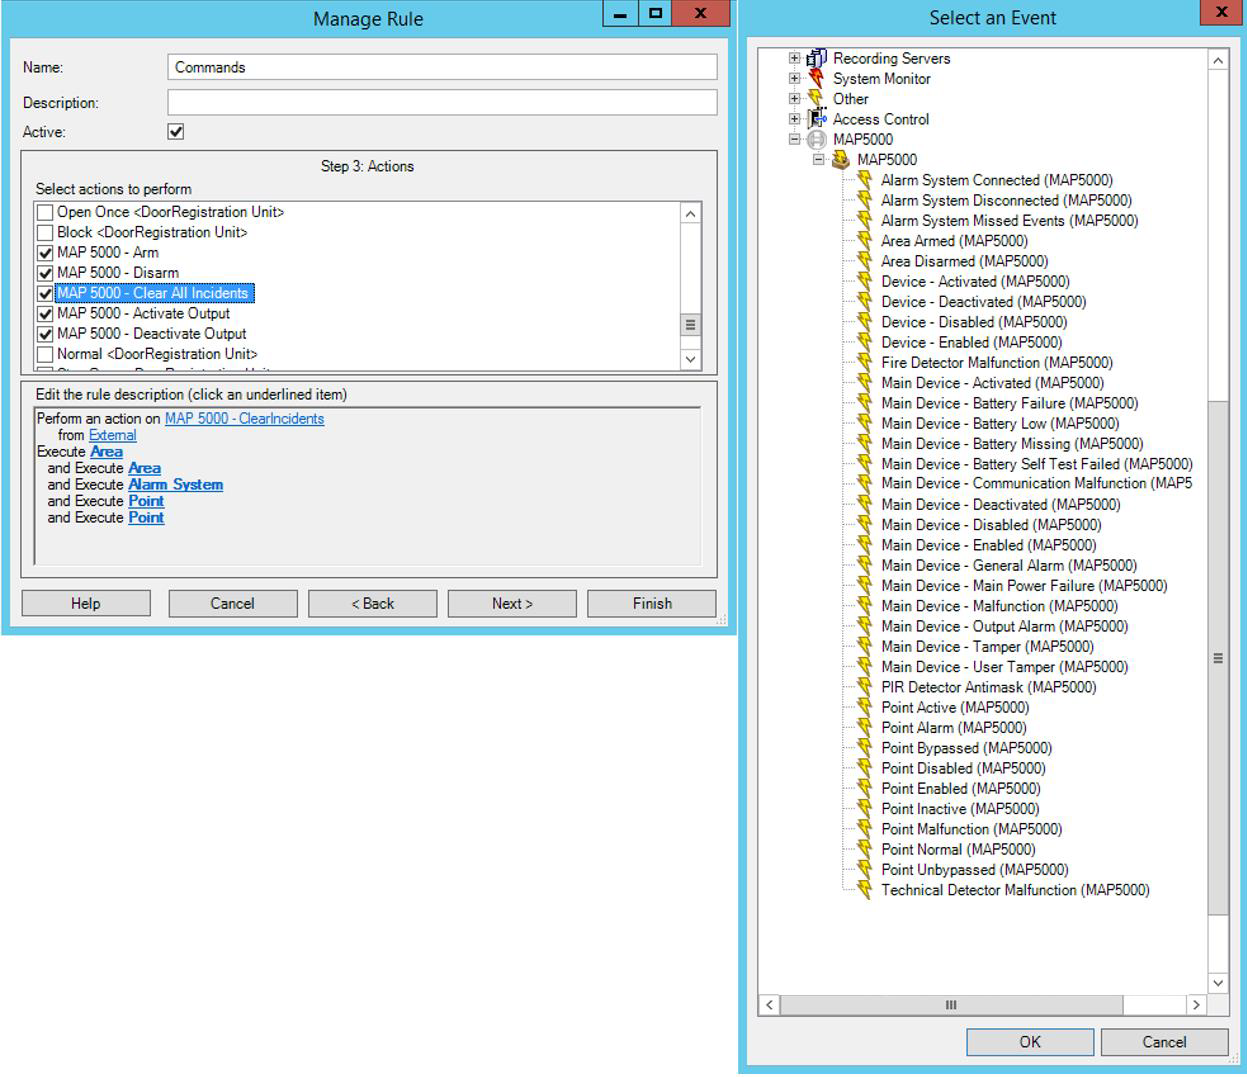
Task: Click the MAP5000 child folder icon
Action: [x=841, y=159]
